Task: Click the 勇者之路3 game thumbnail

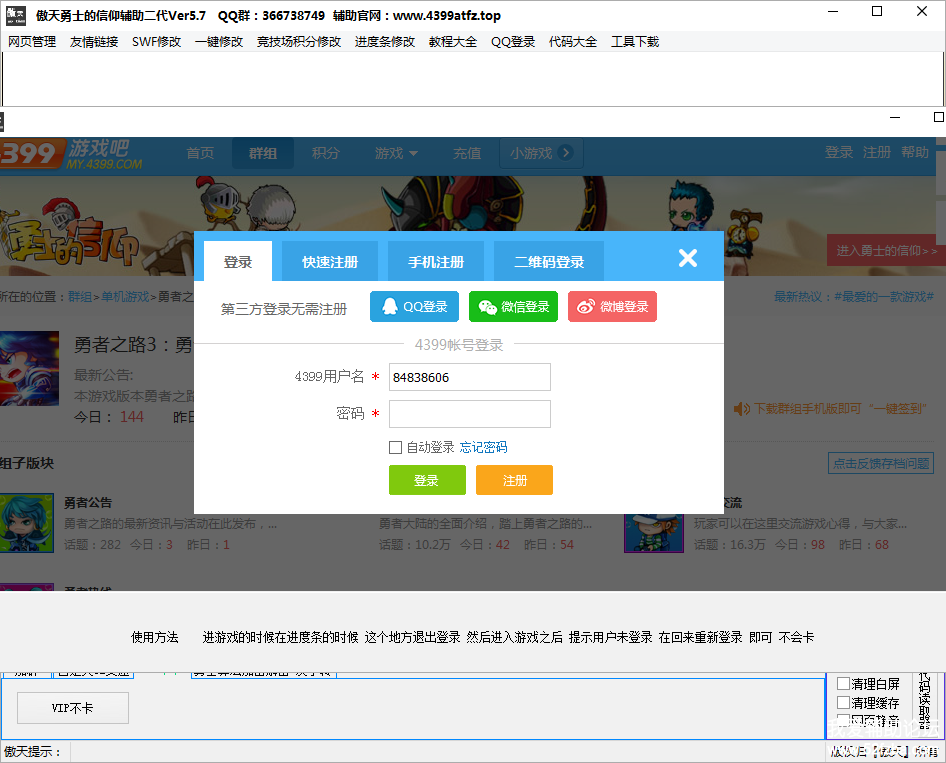Action: pyautogui.click(x=29, y=368)
